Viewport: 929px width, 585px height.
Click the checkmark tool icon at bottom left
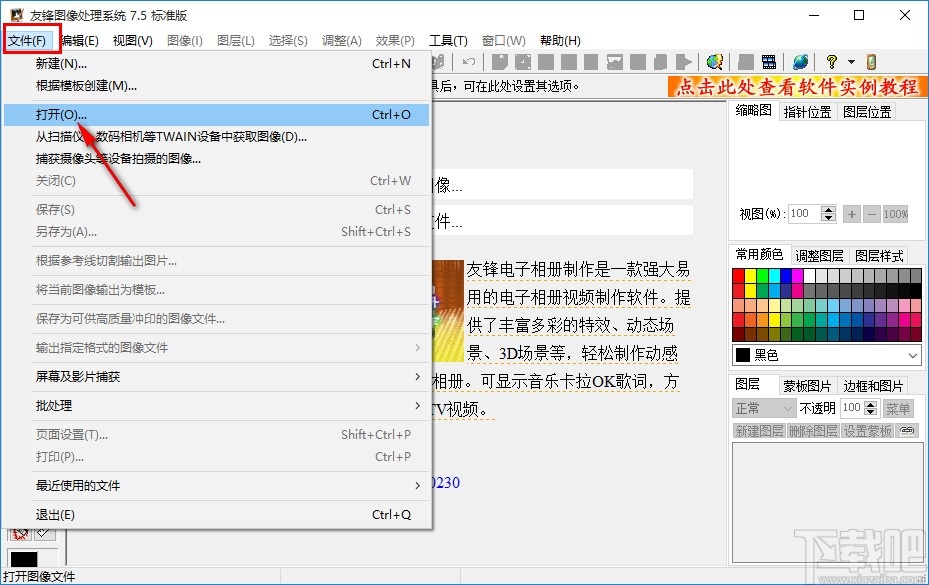click(43, 533)
